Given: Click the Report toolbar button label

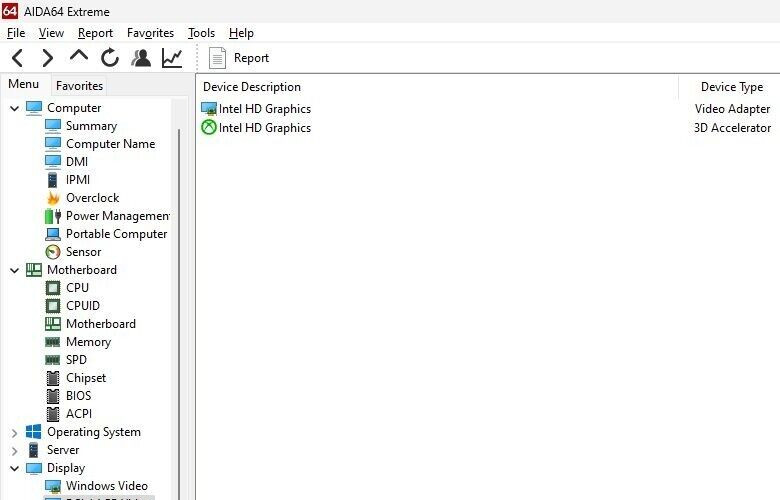Looking at the screenshot, I should (251, 58).
